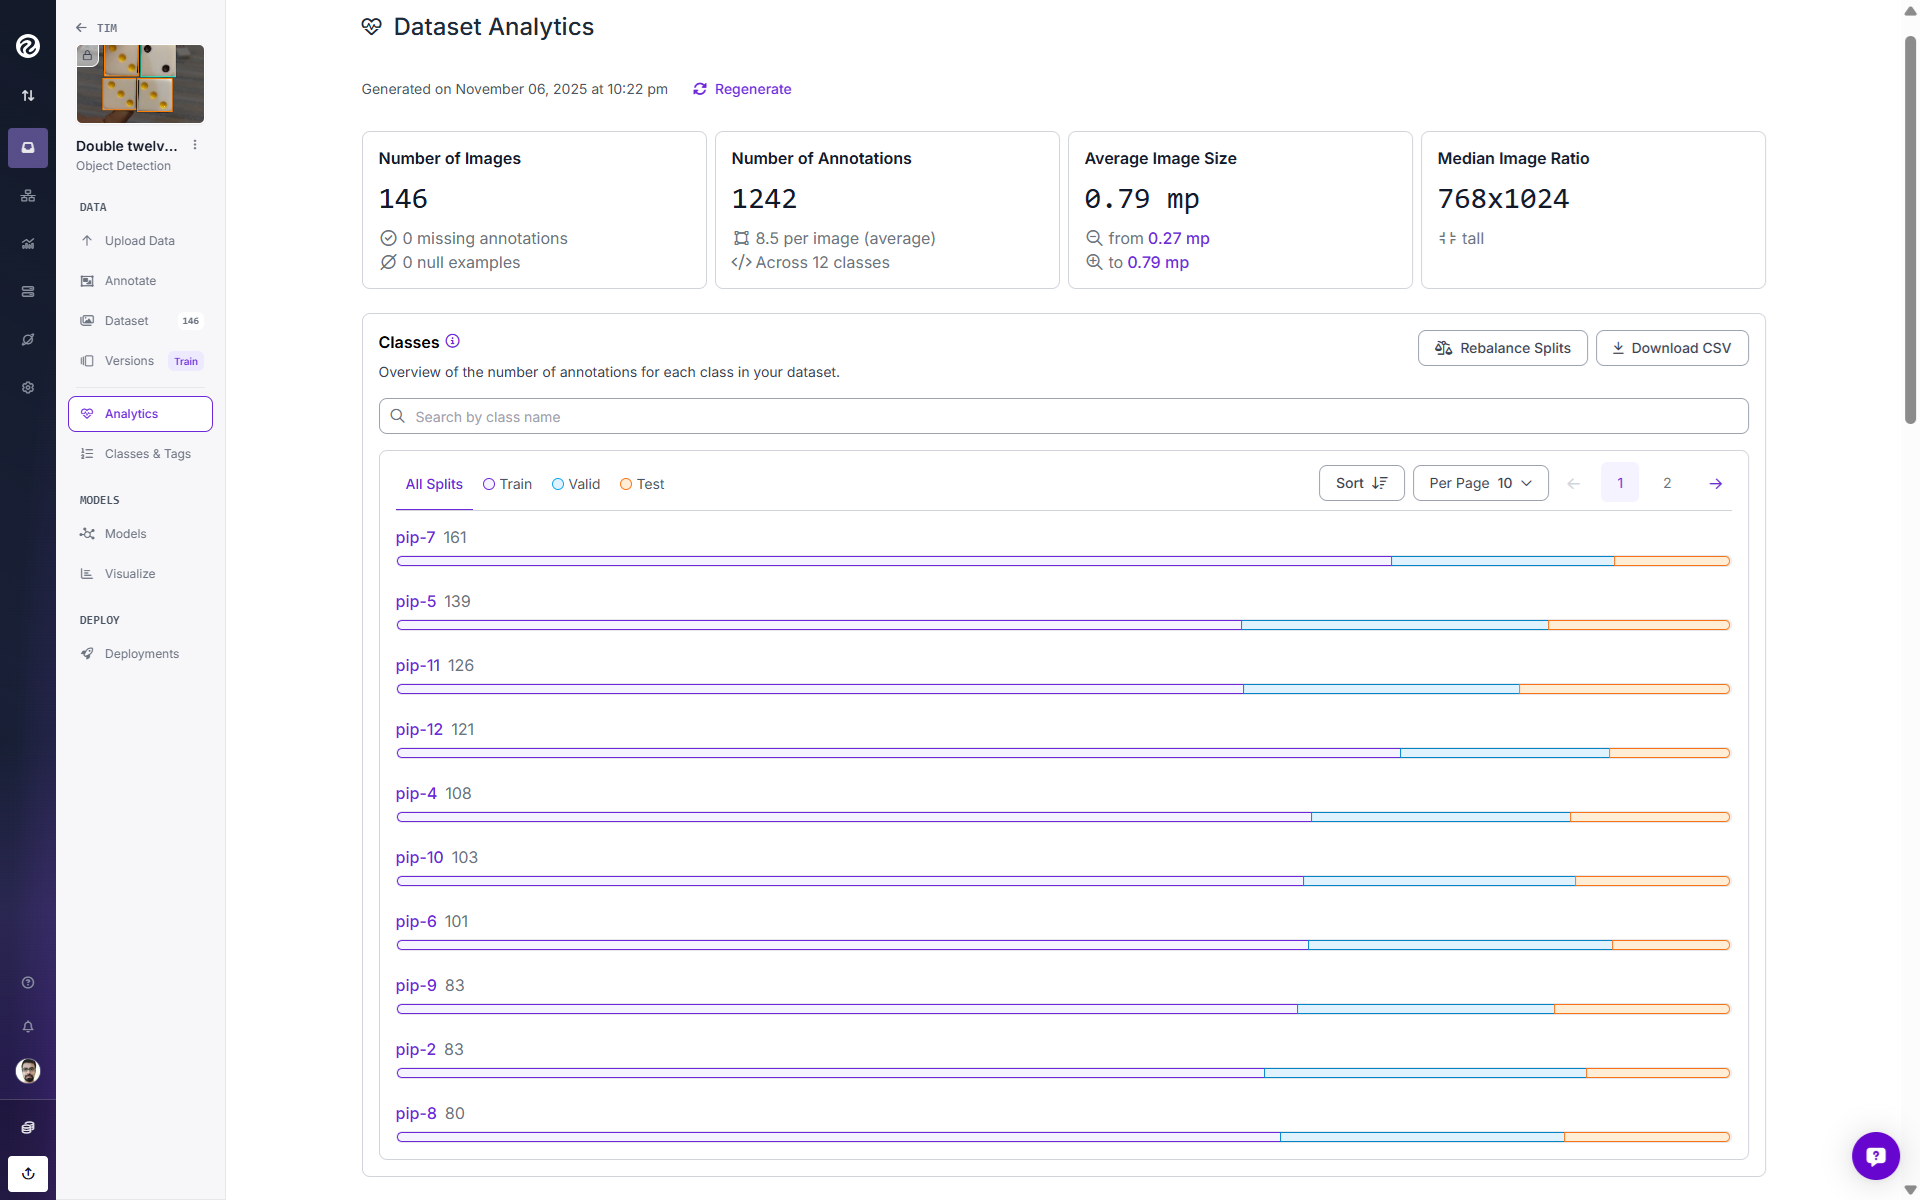The height and width of the screenshot is (1200, 1920).
Task: Open the Classes & Tags page
Action: point(147,454)
